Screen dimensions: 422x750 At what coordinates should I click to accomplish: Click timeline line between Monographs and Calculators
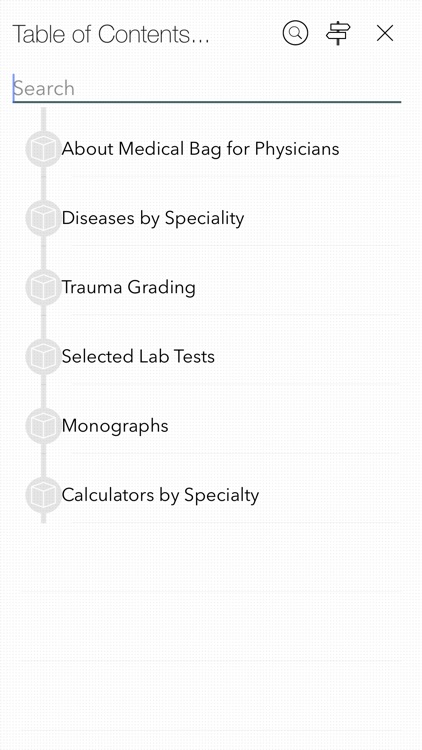[44, 460]
